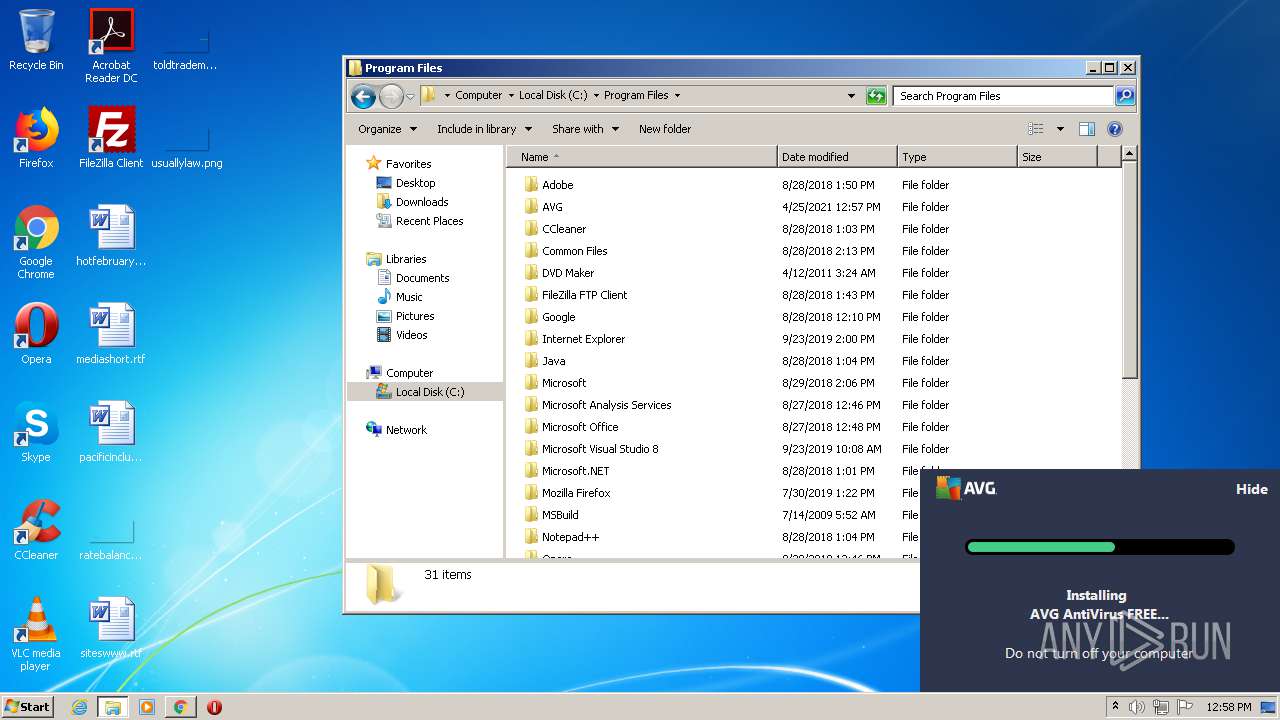The height and width of the screenshot is (720, 1280).
Task: Open Views options dropdown arrow
Action: click(1060, 129)
